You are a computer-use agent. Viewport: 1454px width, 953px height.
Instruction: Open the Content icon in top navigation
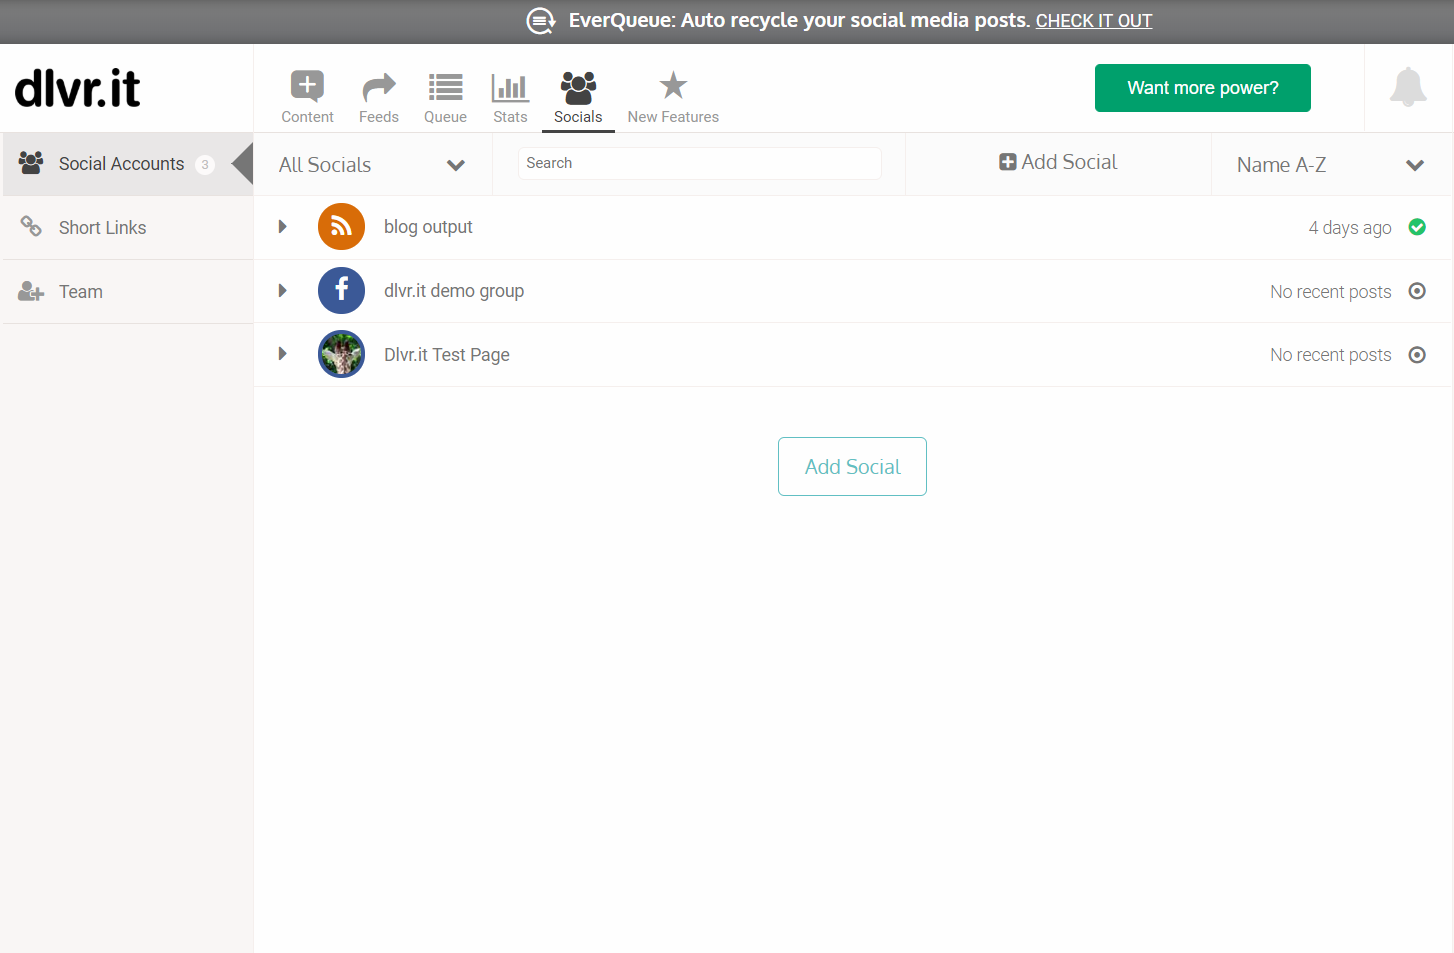point(307,87)
